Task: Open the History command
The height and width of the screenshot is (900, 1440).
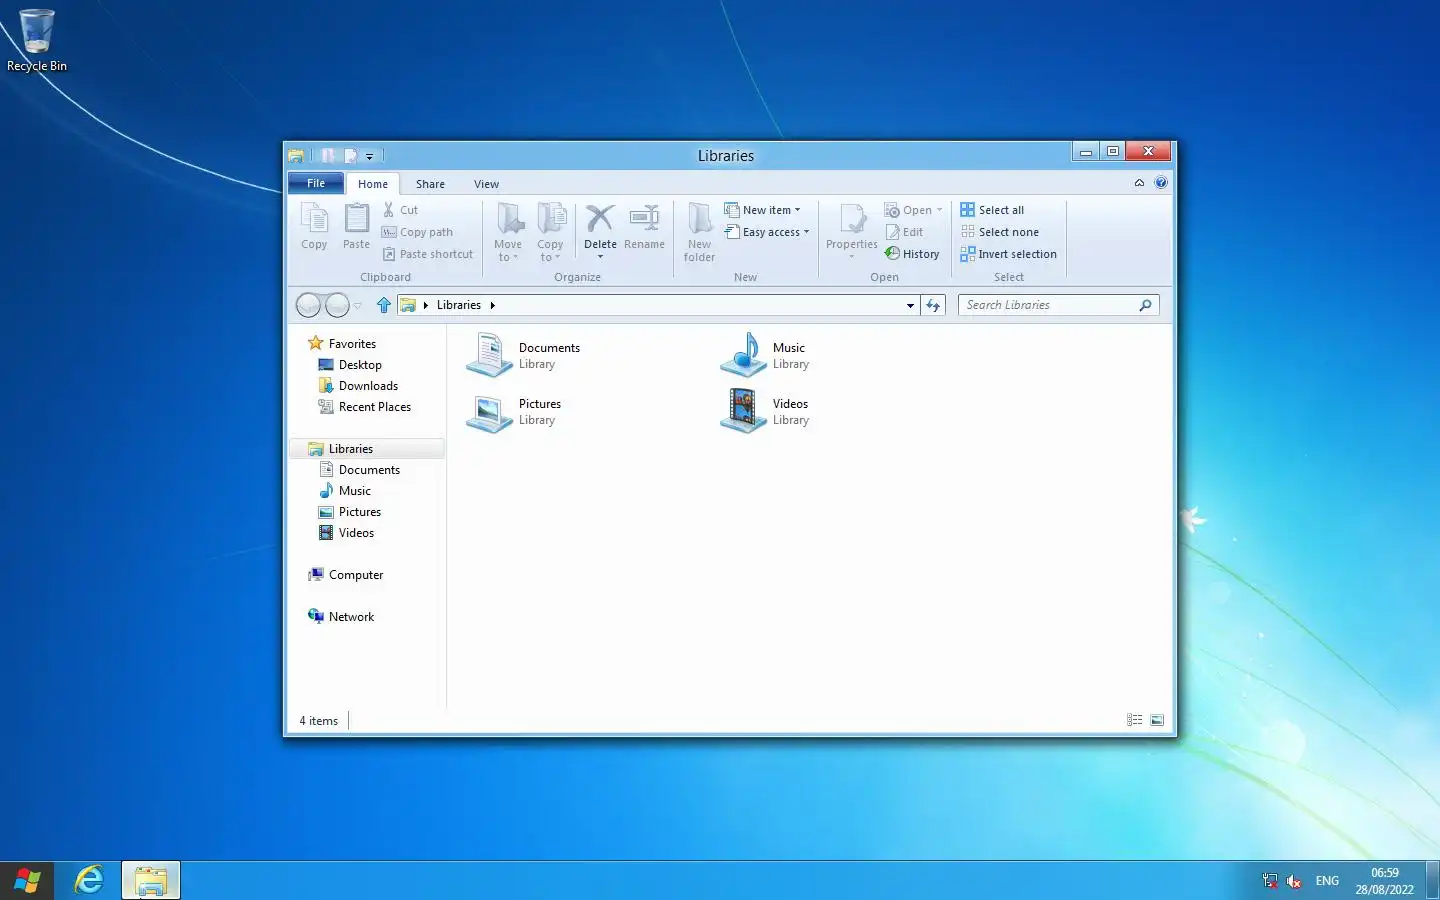Action: pyautogui.click(x=912, y=254)
